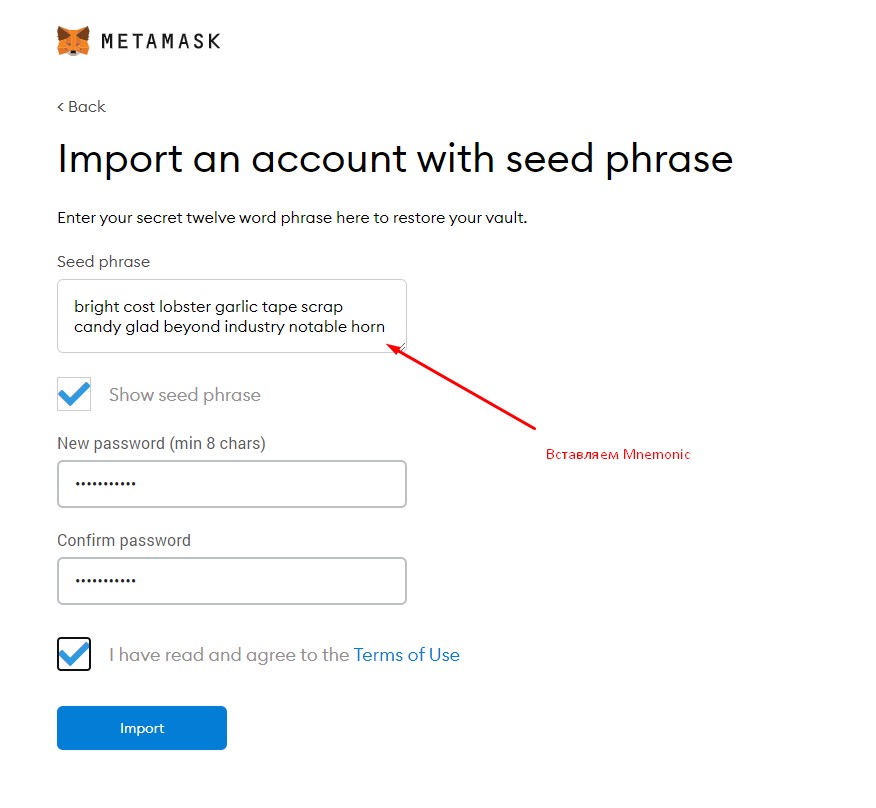The height and width of the screenshot is (808, 876).
Task: Grab the seed phrase box resize handle
Action: click(x=401, y=347)
